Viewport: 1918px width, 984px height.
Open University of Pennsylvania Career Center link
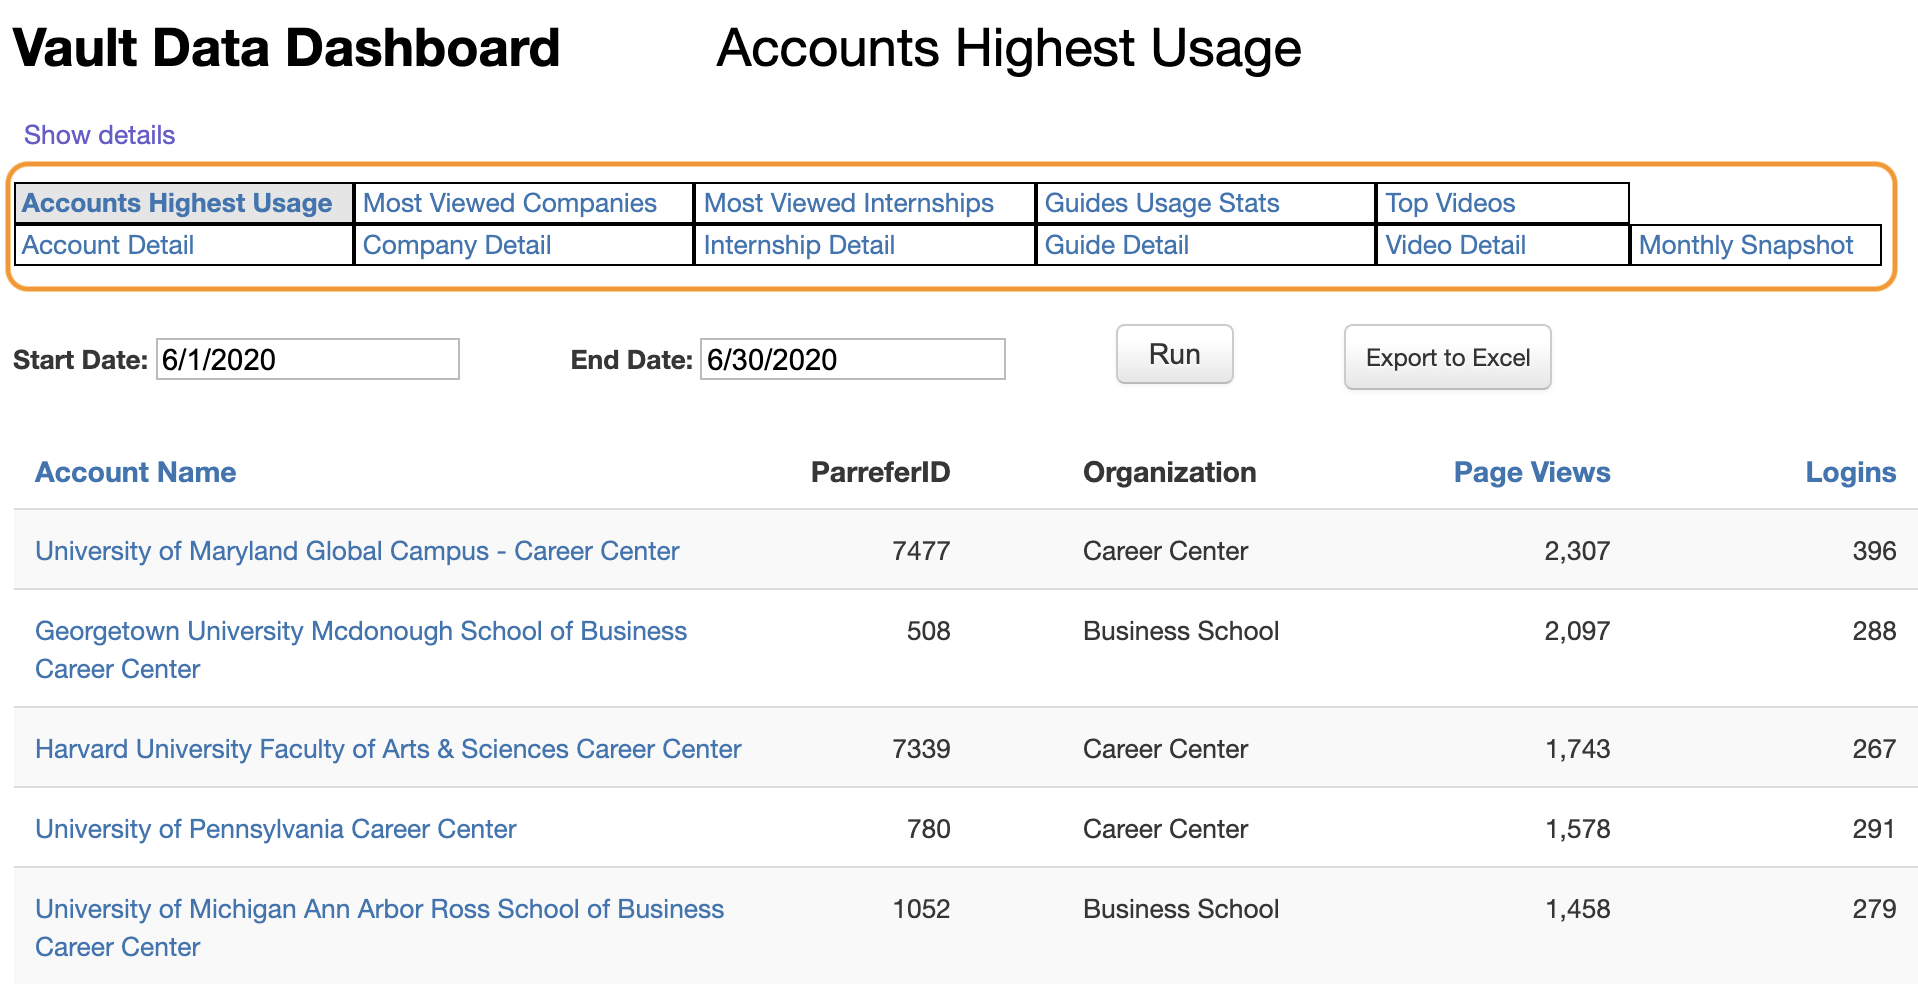click(x=276, y=829)
